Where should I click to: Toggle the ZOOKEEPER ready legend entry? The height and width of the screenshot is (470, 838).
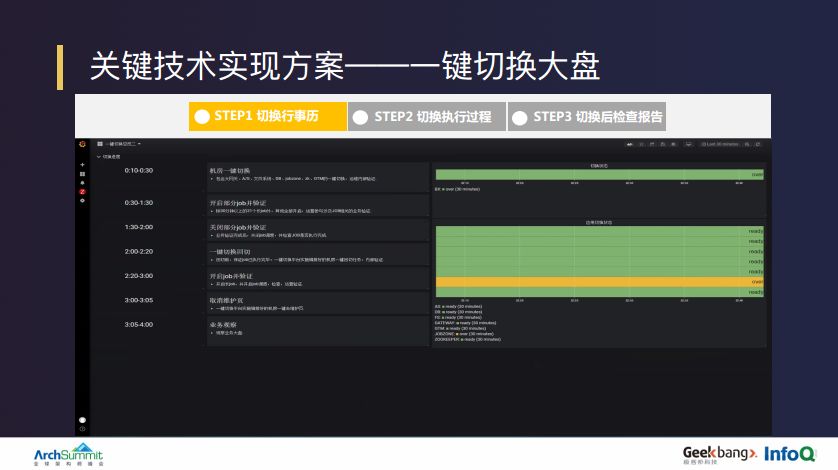coord(468,339)
